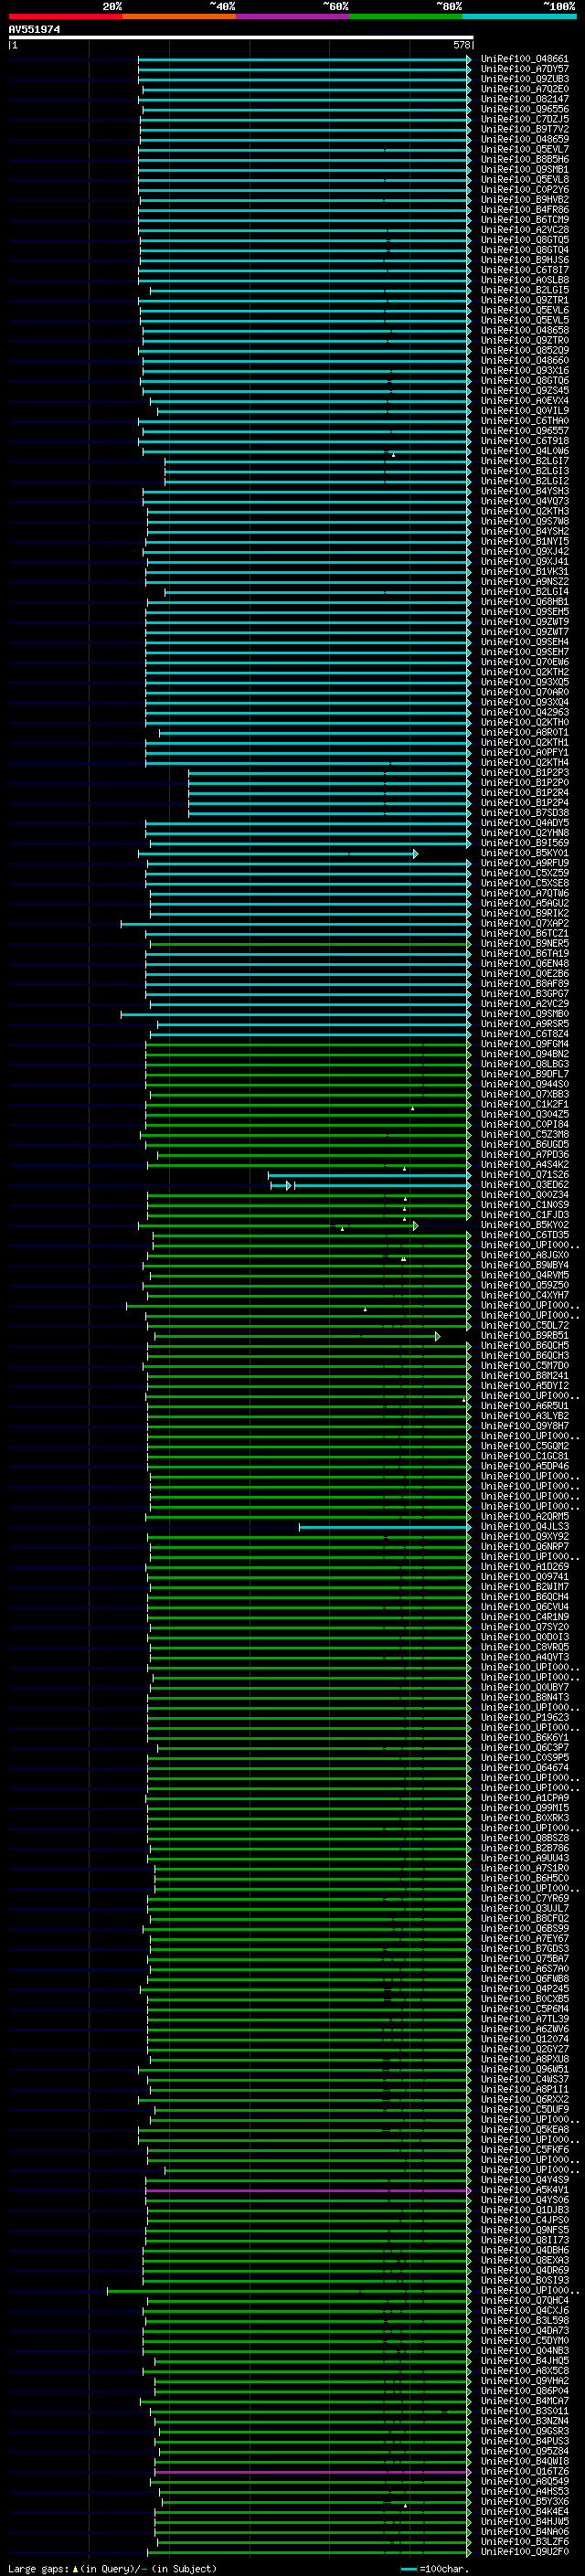Screen dimensions: 585x2576
Task: Click the 'Large gaps' legend text
Action: tap(39, 2569)
